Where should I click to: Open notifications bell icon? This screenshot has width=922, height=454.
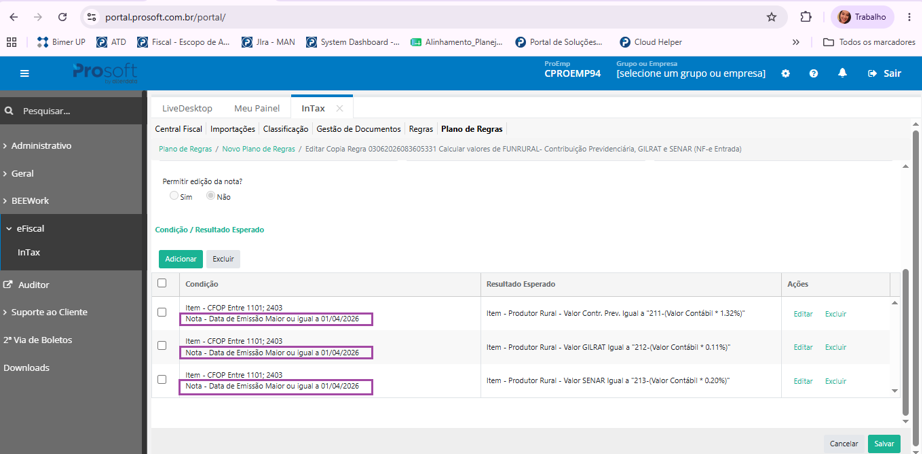[x=843, y=73]
